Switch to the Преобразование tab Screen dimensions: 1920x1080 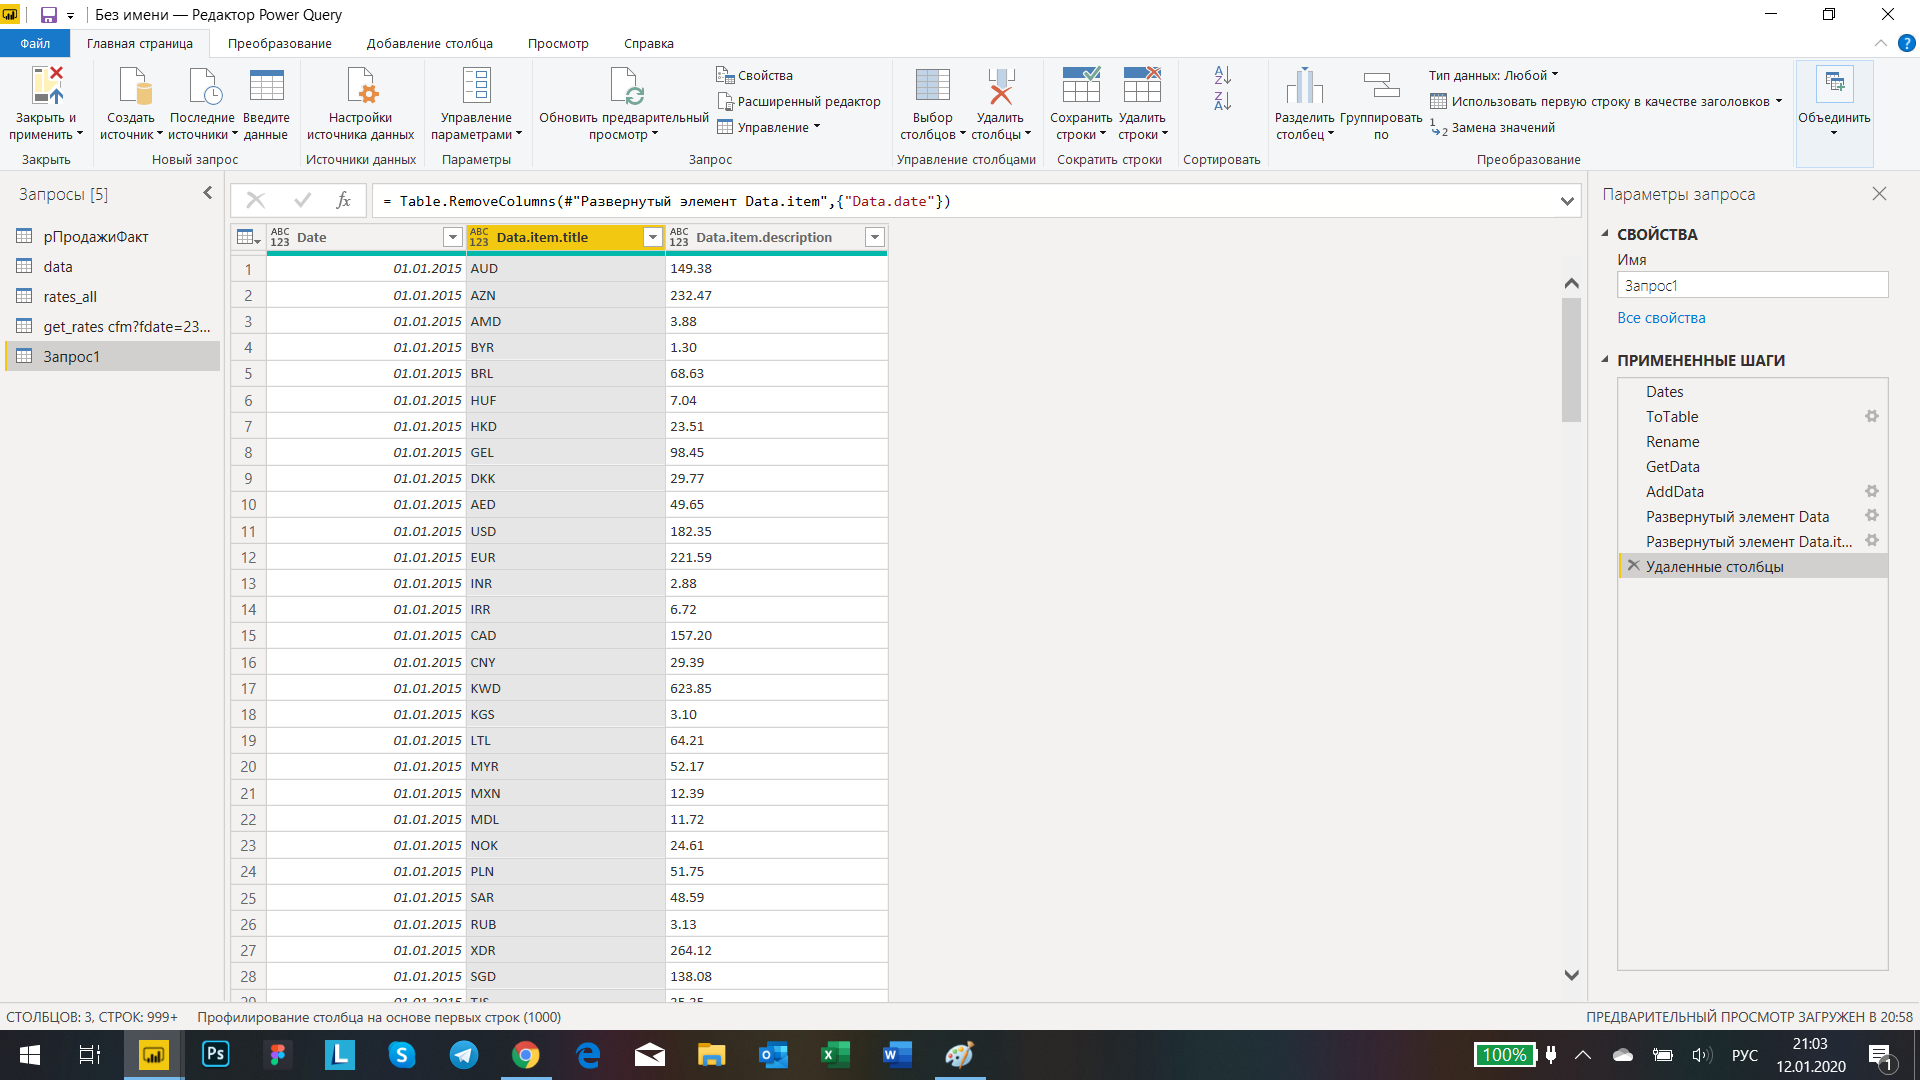point(279,43)
